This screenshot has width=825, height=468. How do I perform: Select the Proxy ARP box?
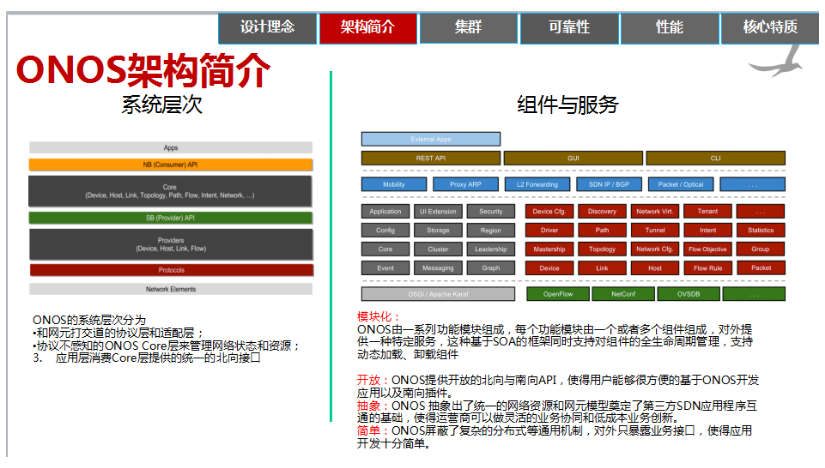pos(466,184)
